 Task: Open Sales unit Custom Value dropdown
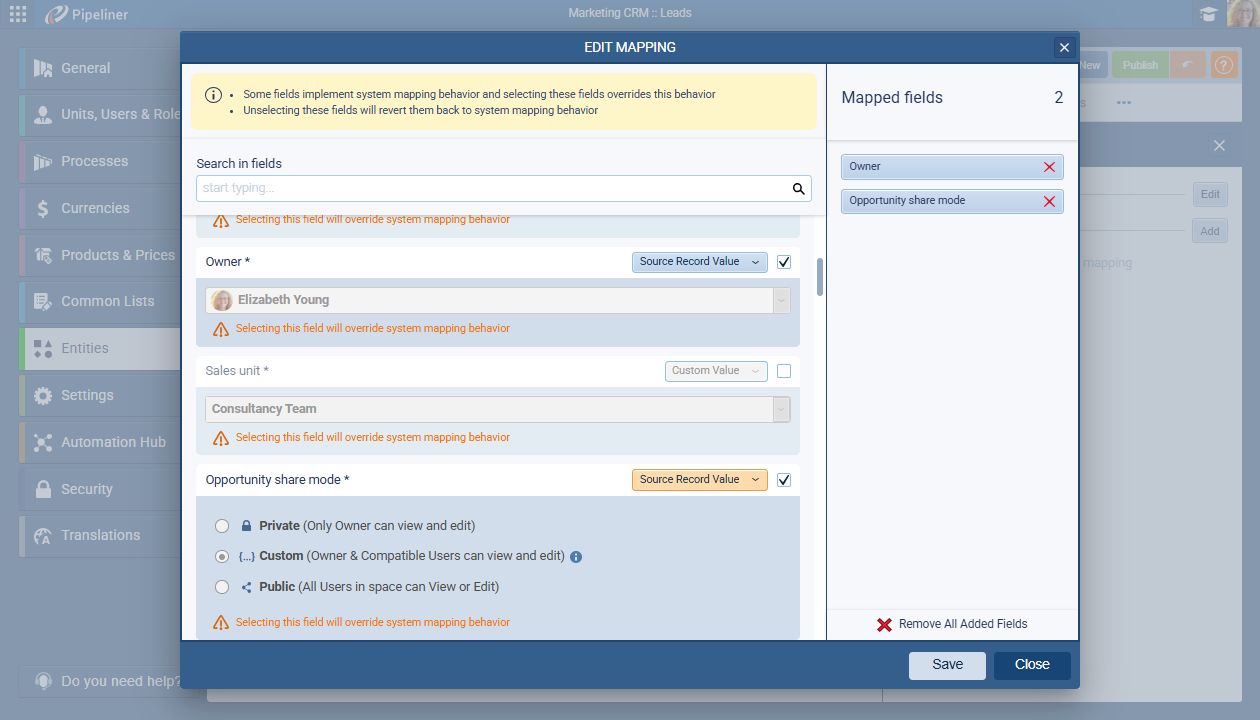[x=715, y=371]
